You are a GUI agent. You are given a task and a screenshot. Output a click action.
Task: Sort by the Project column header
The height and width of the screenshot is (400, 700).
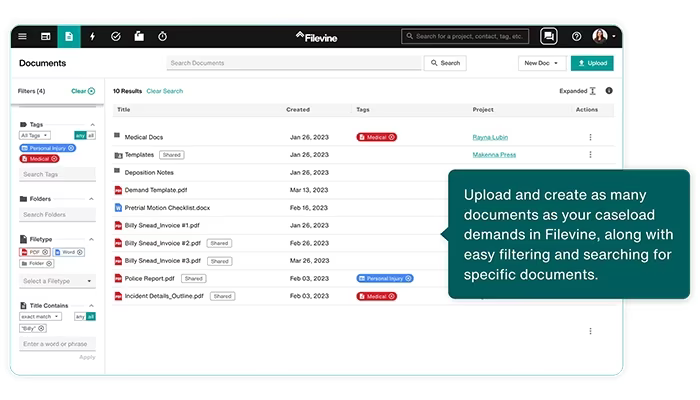483,109
